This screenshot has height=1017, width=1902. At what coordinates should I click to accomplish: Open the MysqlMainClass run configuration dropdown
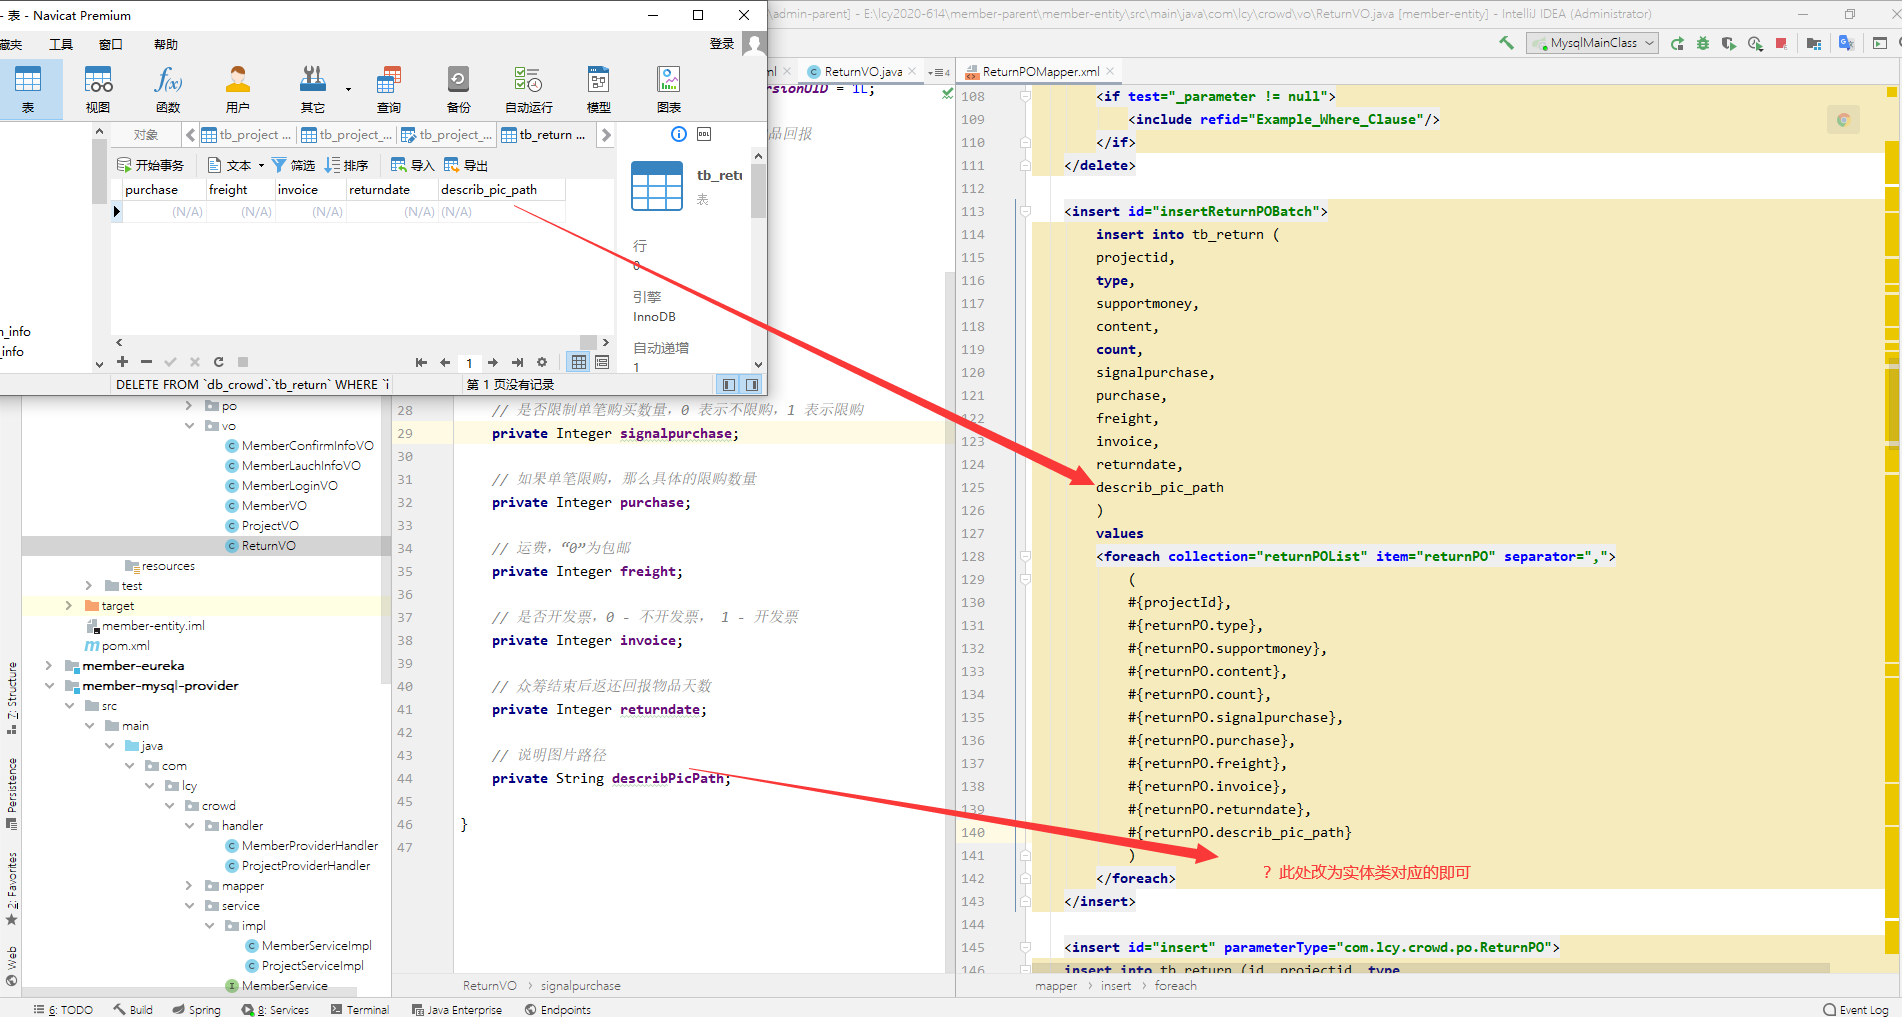1592,43
